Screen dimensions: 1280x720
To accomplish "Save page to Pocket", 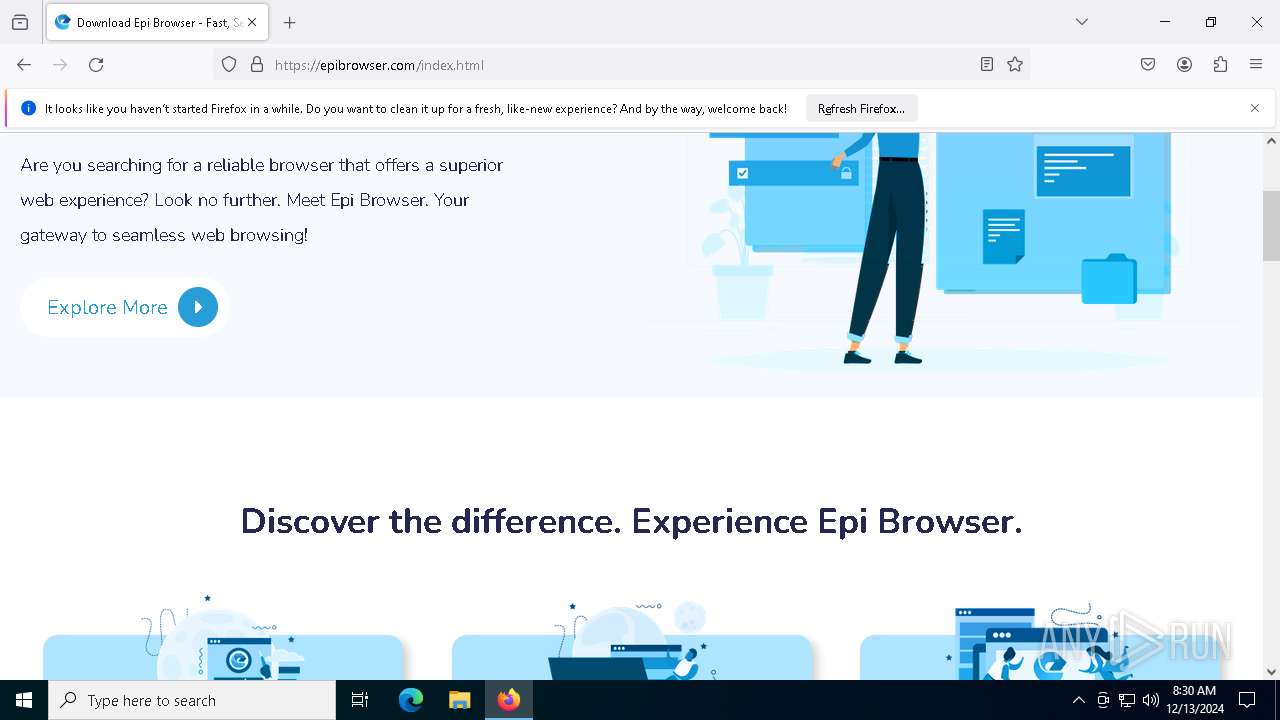I will click(1148, 65).
